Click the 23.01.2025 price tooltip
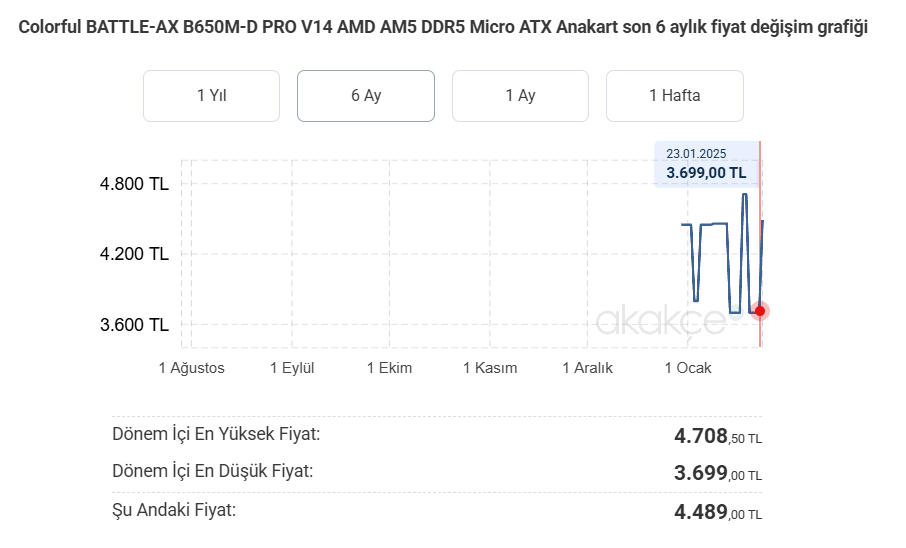This screenshot has width=906, height=548. [x=706, y=164]
